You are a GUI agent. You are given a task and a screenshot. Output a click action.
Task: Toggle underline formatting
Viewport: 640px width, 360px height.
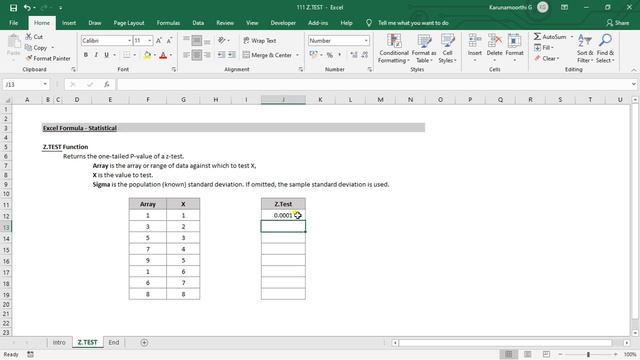[107, 55]
